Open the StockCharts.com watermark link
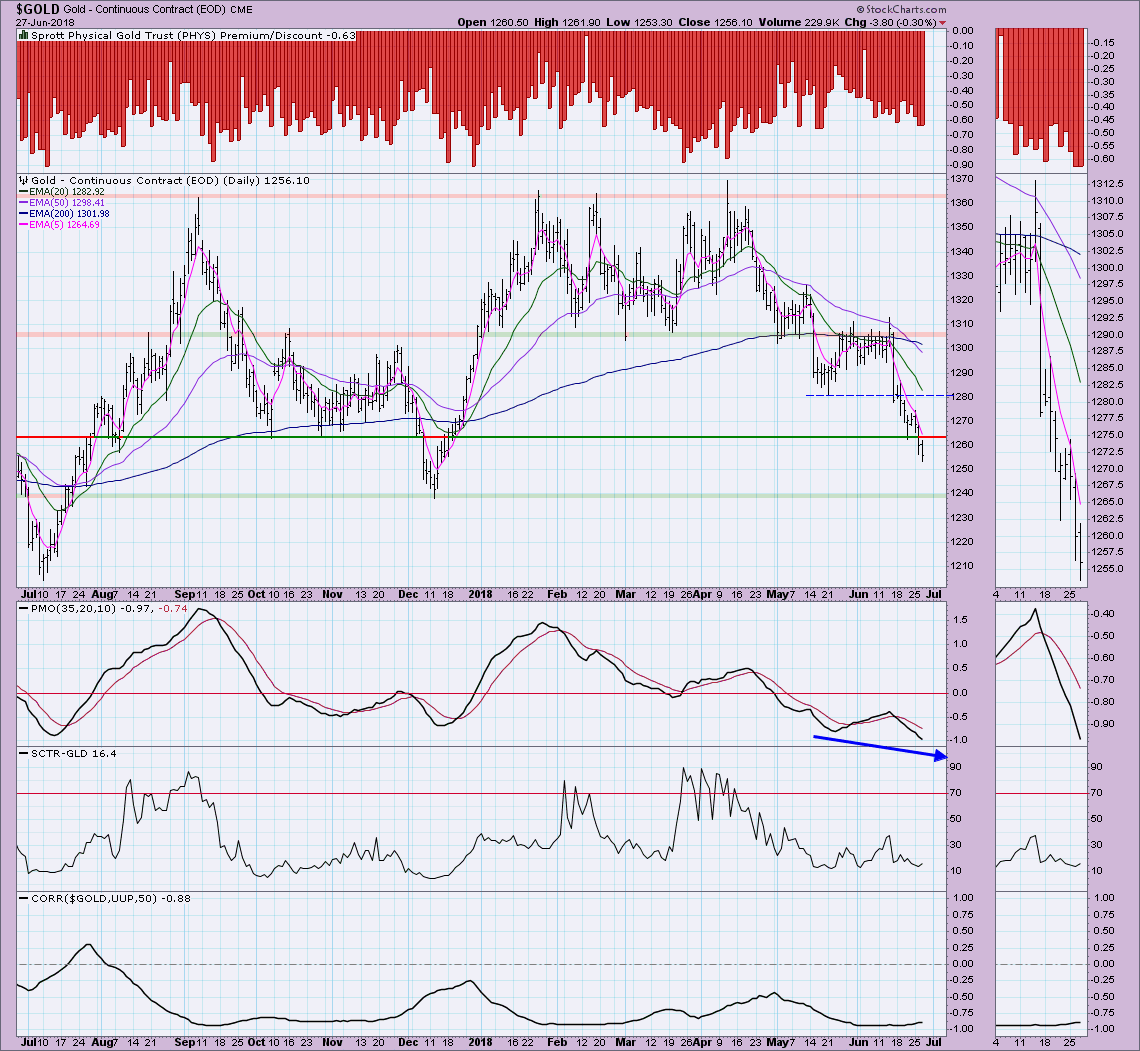The width and height of the screenshot is (1140, 1051). tap(1081, 8)
